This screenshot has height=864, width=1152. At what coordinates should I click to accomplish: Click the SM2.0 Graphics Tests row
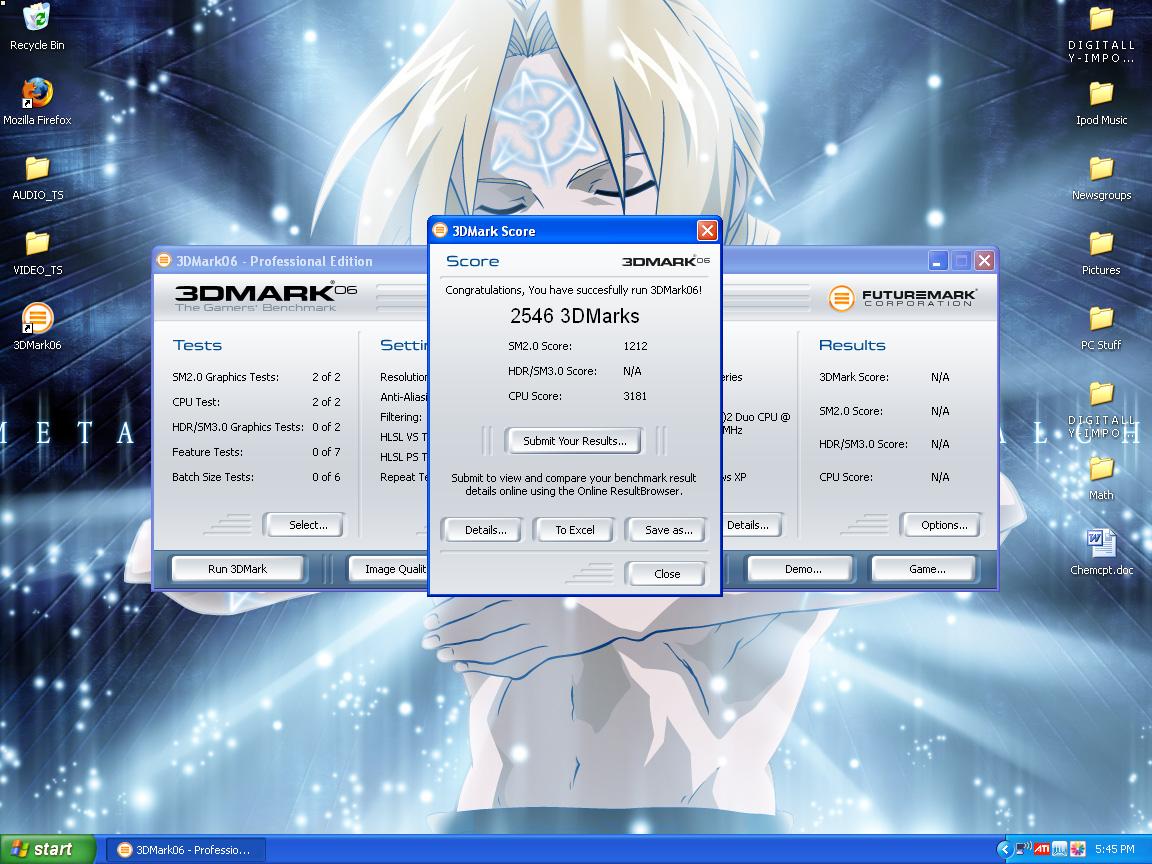256,377
